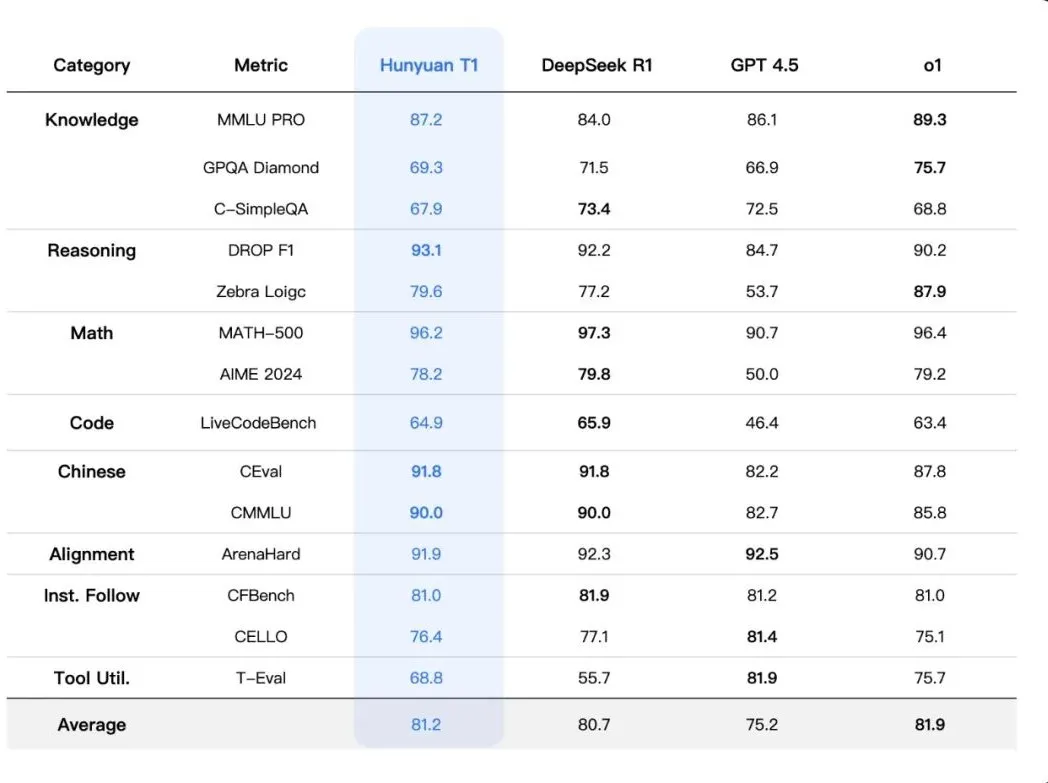Select o1 average score 81.9
The width and height of the screenshot is (1048, 783).
point(930,725)
